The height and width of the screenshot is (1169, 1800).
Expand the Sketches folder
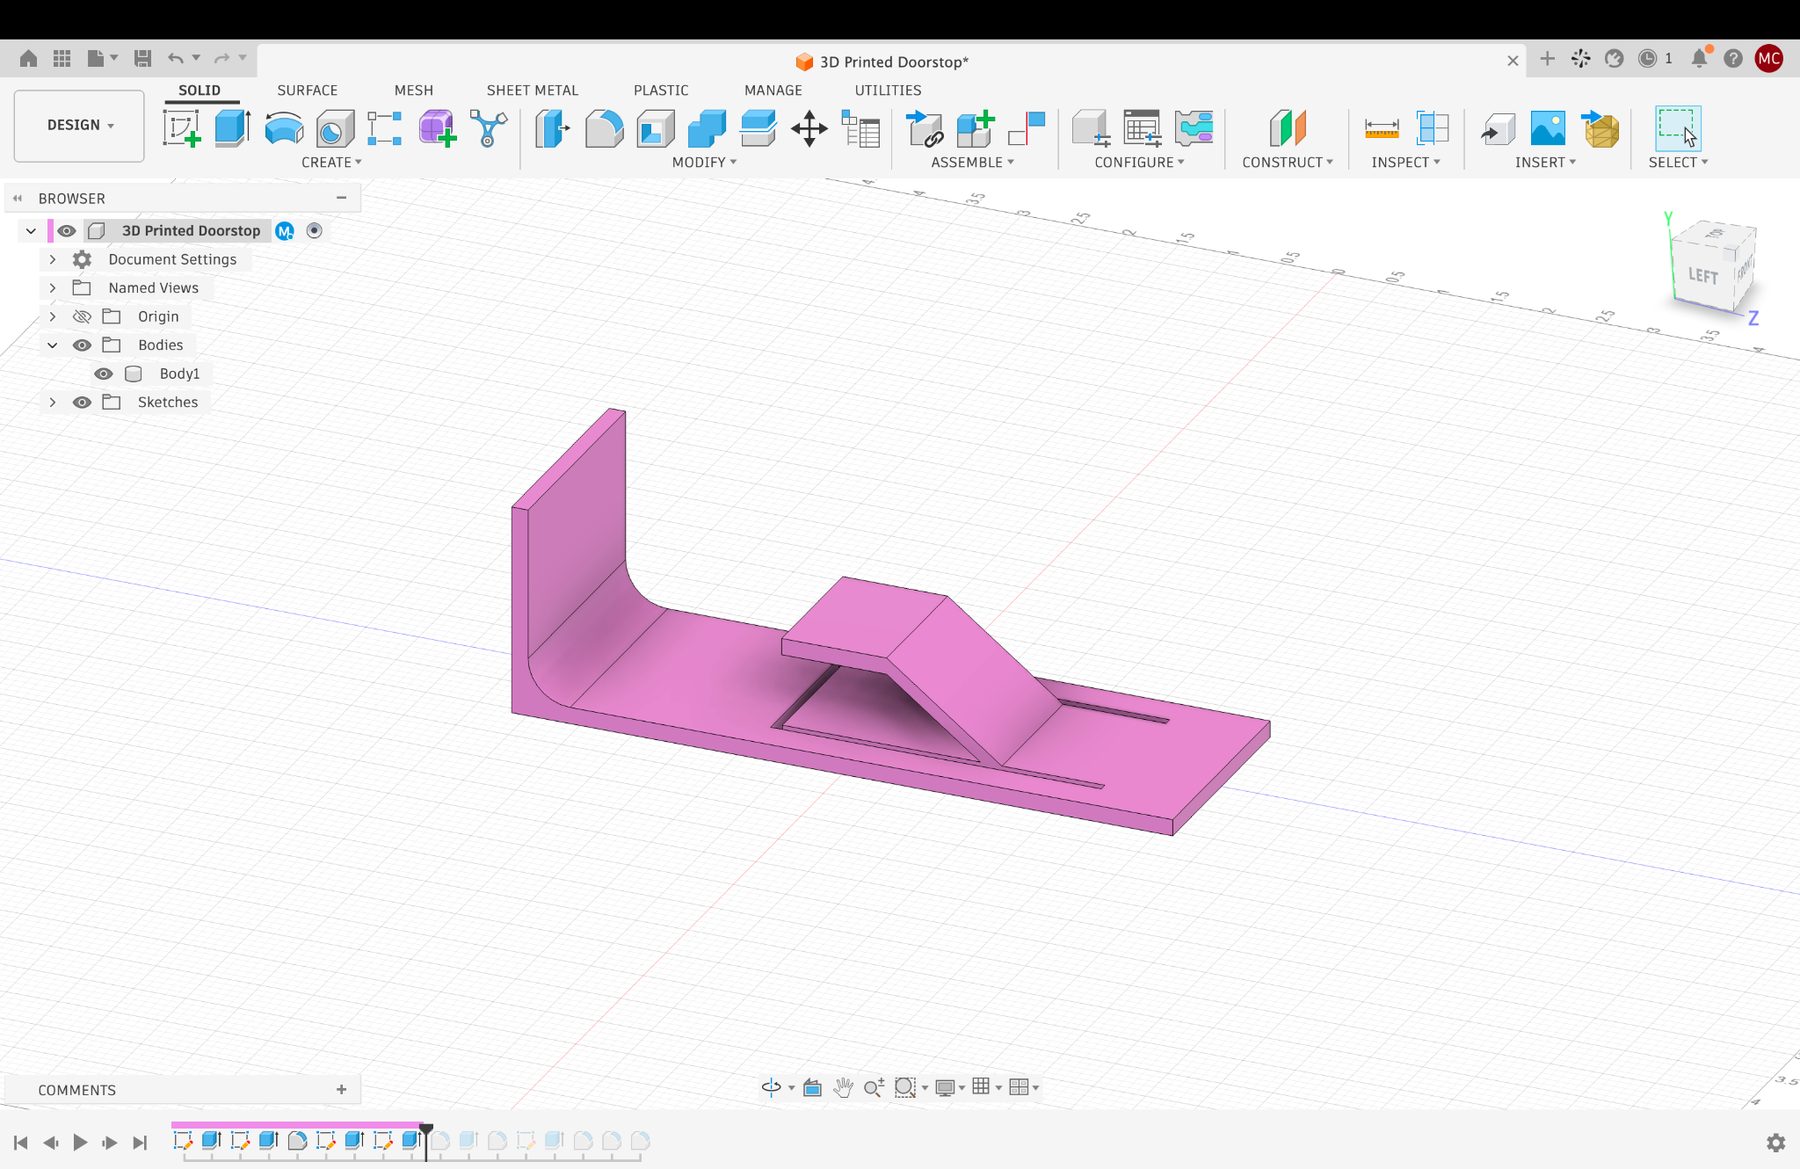[x=52, y=402]
